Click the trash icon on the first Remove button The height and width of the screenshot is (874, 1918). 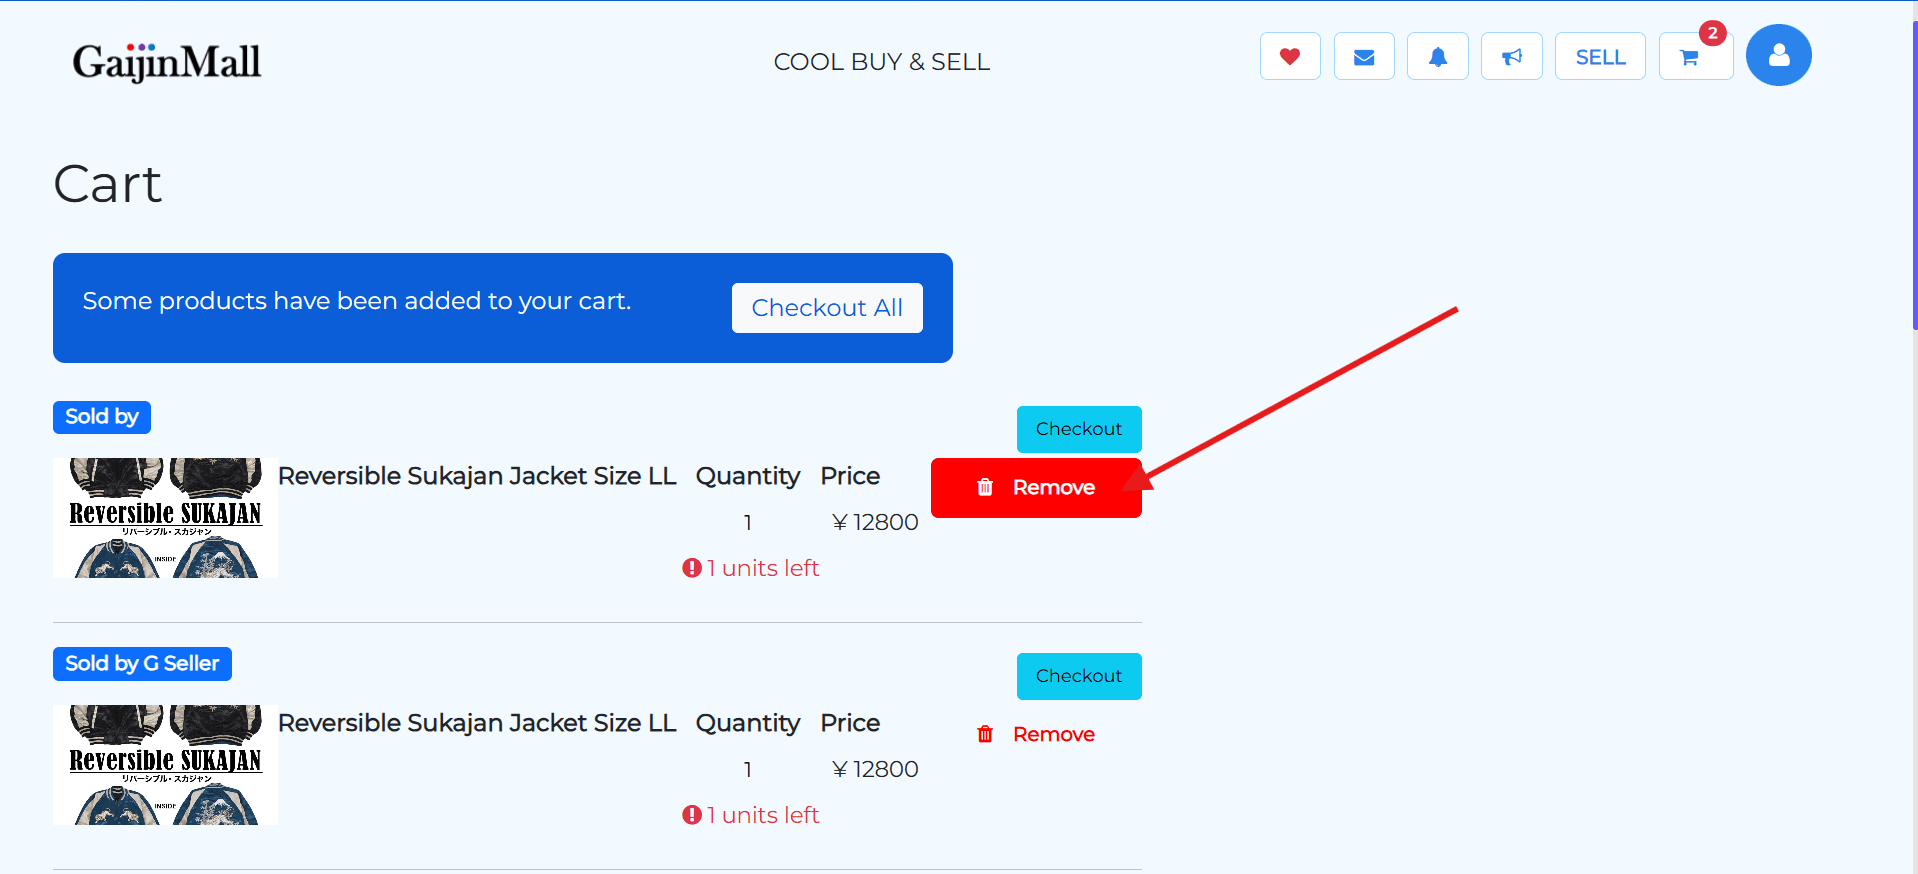[985, 487]
